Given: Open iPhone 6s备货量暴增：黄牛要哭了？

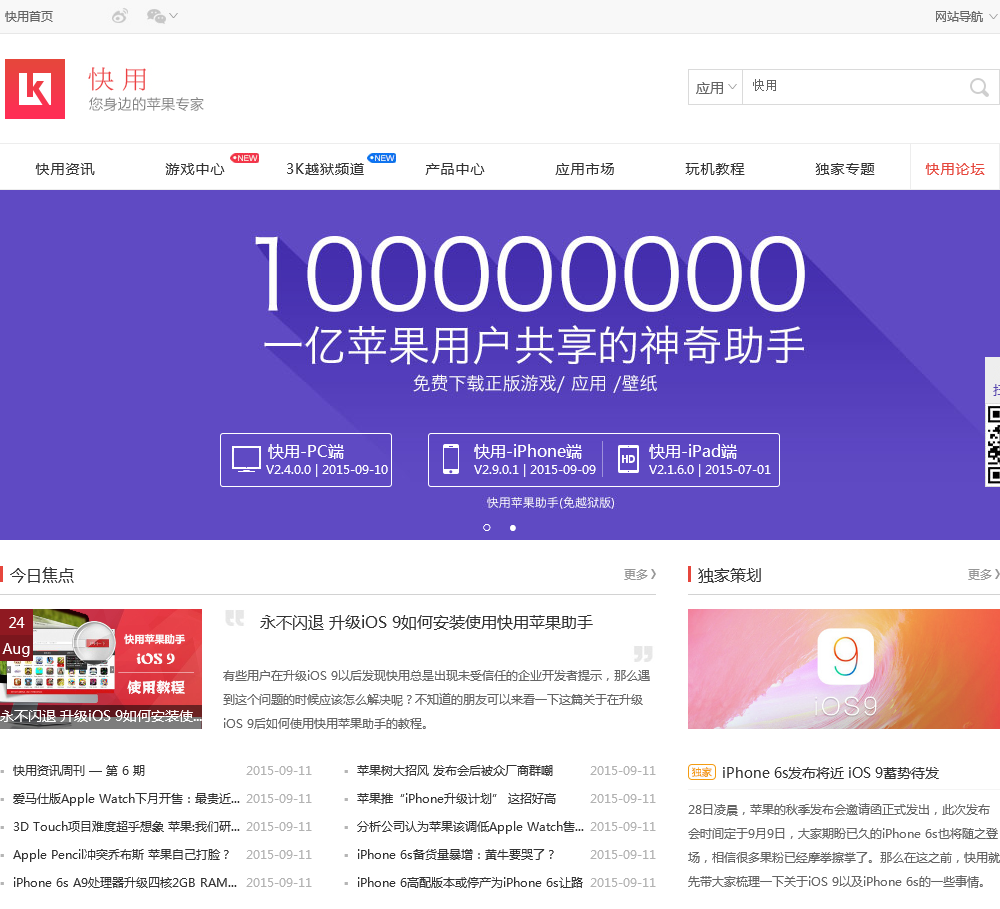Looking at the screenshot, I should tap(456, 855).
